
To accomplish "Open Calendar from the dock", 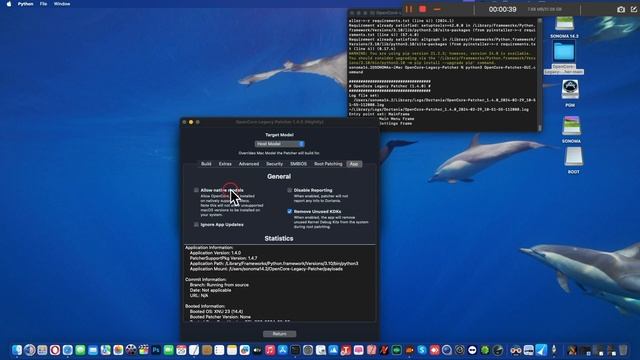I will click(x=181, y=350).
